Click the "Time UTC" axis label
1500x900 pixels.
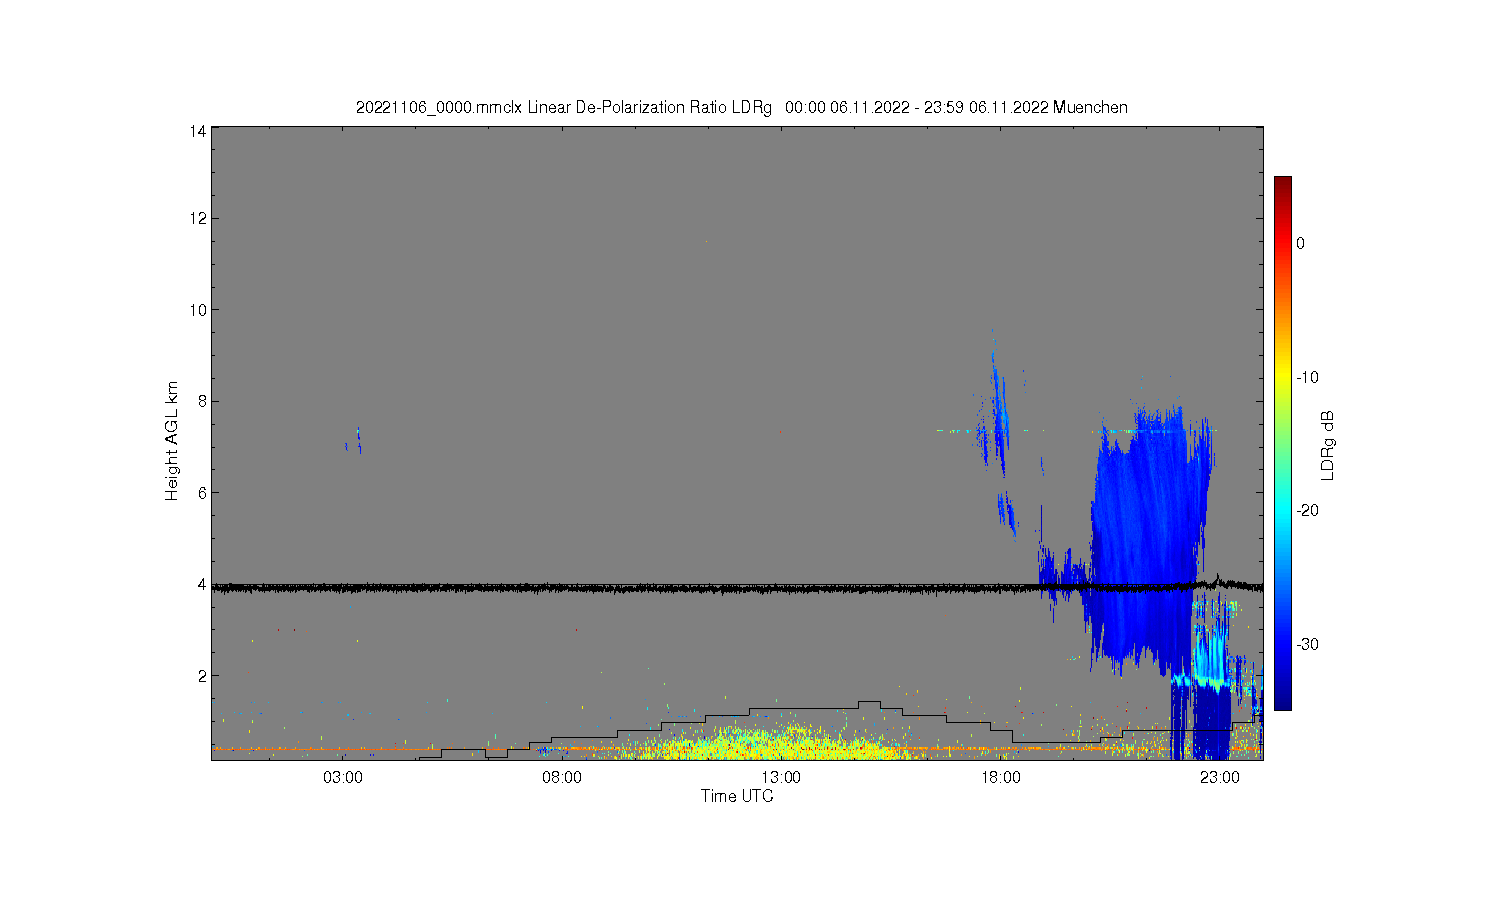pyautogui.click(x=737, y=797)
